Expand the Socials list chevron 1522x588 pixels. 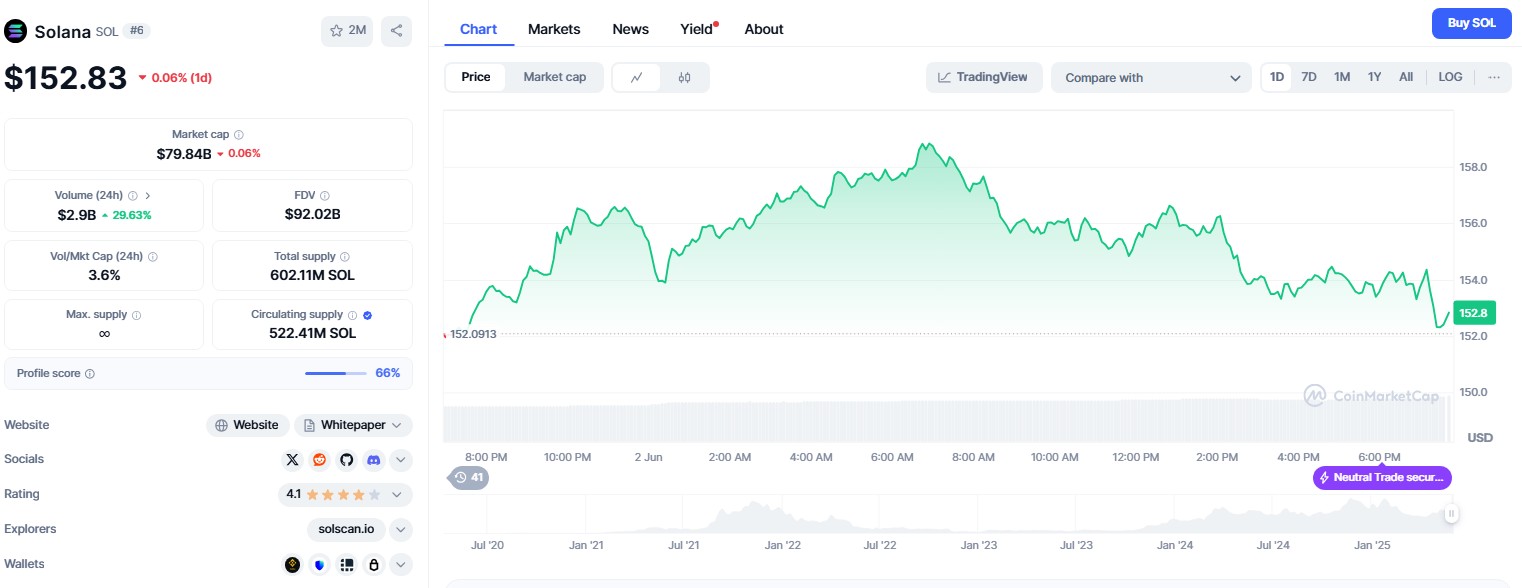pos(400,460)
